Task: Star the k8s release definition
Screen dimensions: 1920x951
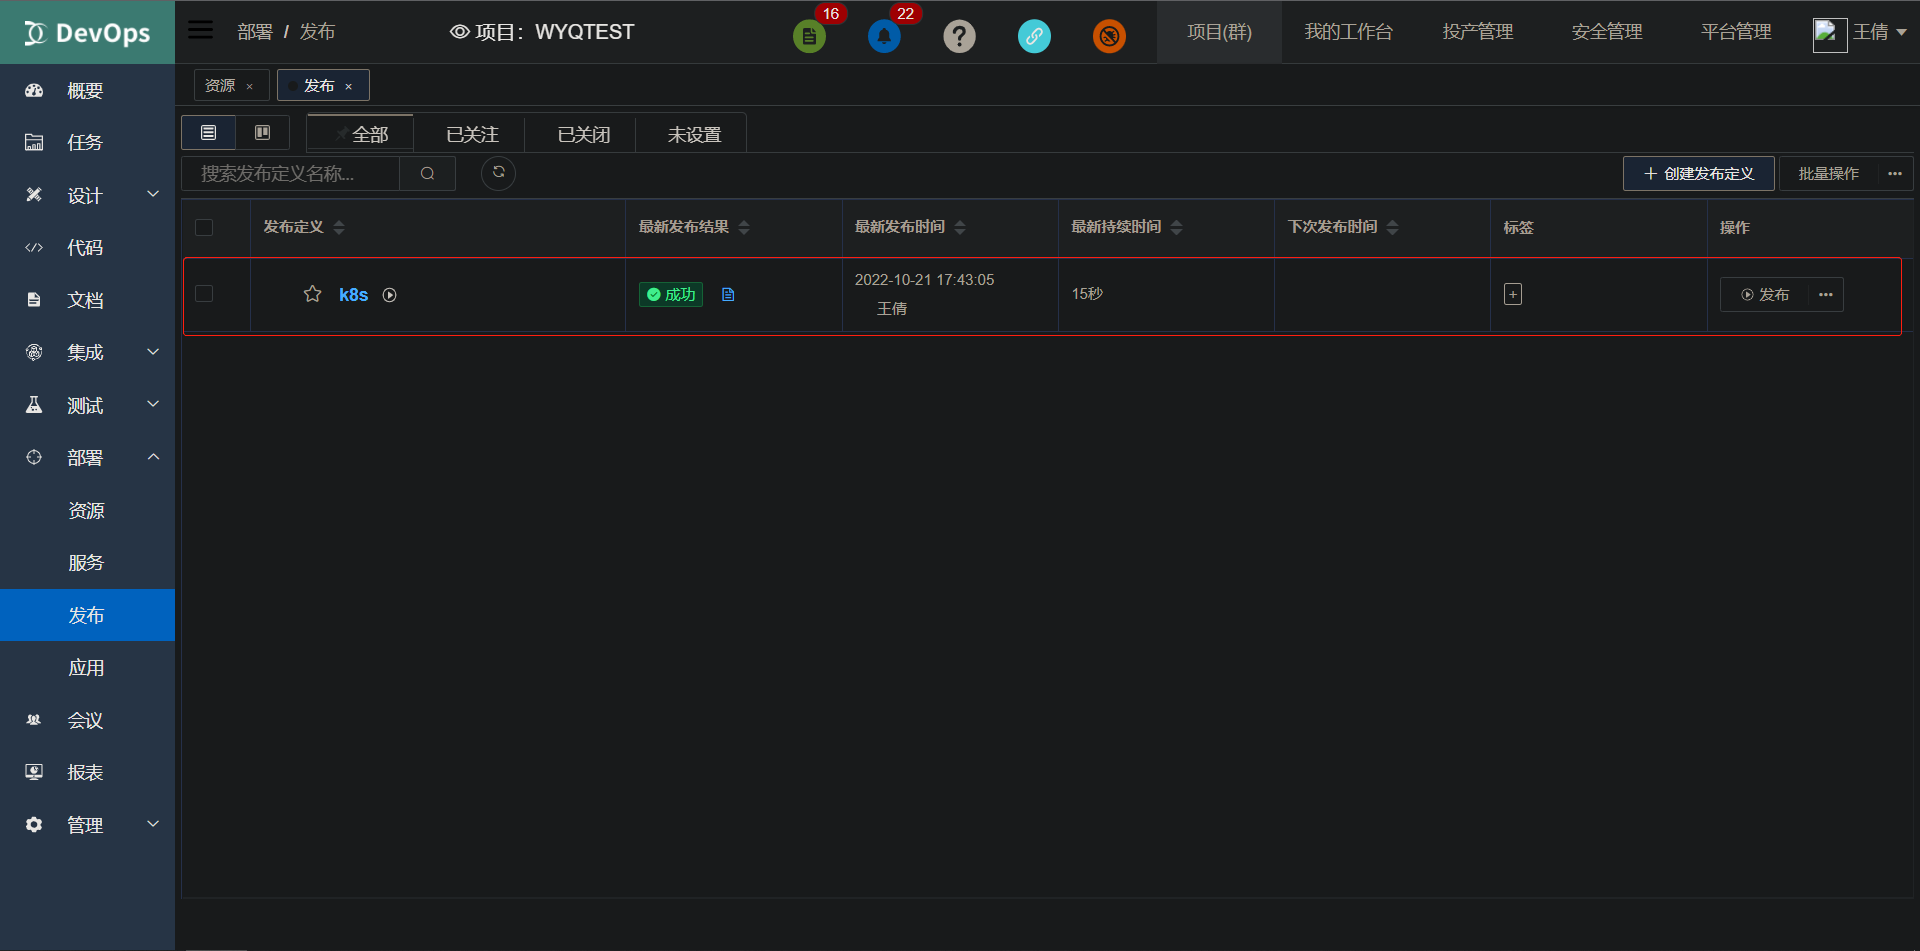Action: 312,294
